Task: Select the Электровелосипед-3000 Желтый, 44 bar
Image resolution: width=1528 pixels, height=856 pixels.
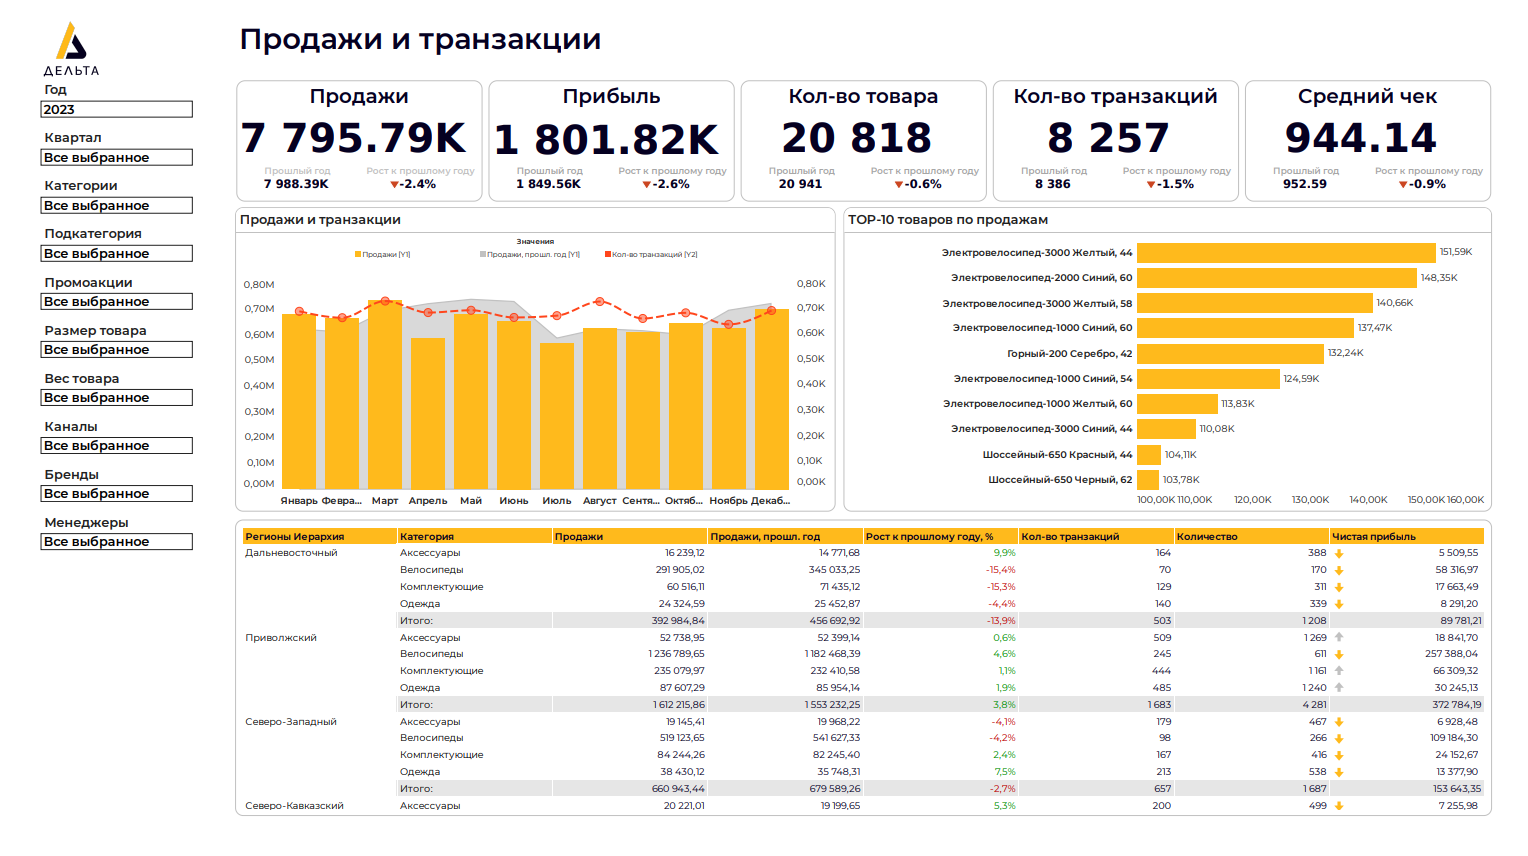Action: pos(1286,253)
